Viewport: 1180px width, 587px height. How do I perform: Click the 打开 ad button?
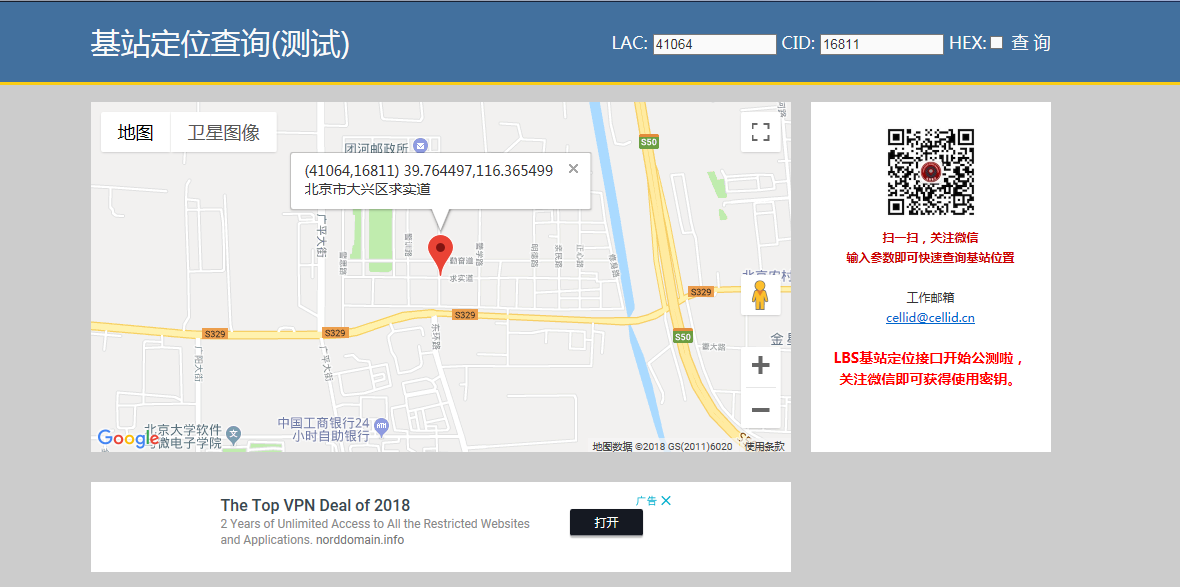[x=606, y=522]
